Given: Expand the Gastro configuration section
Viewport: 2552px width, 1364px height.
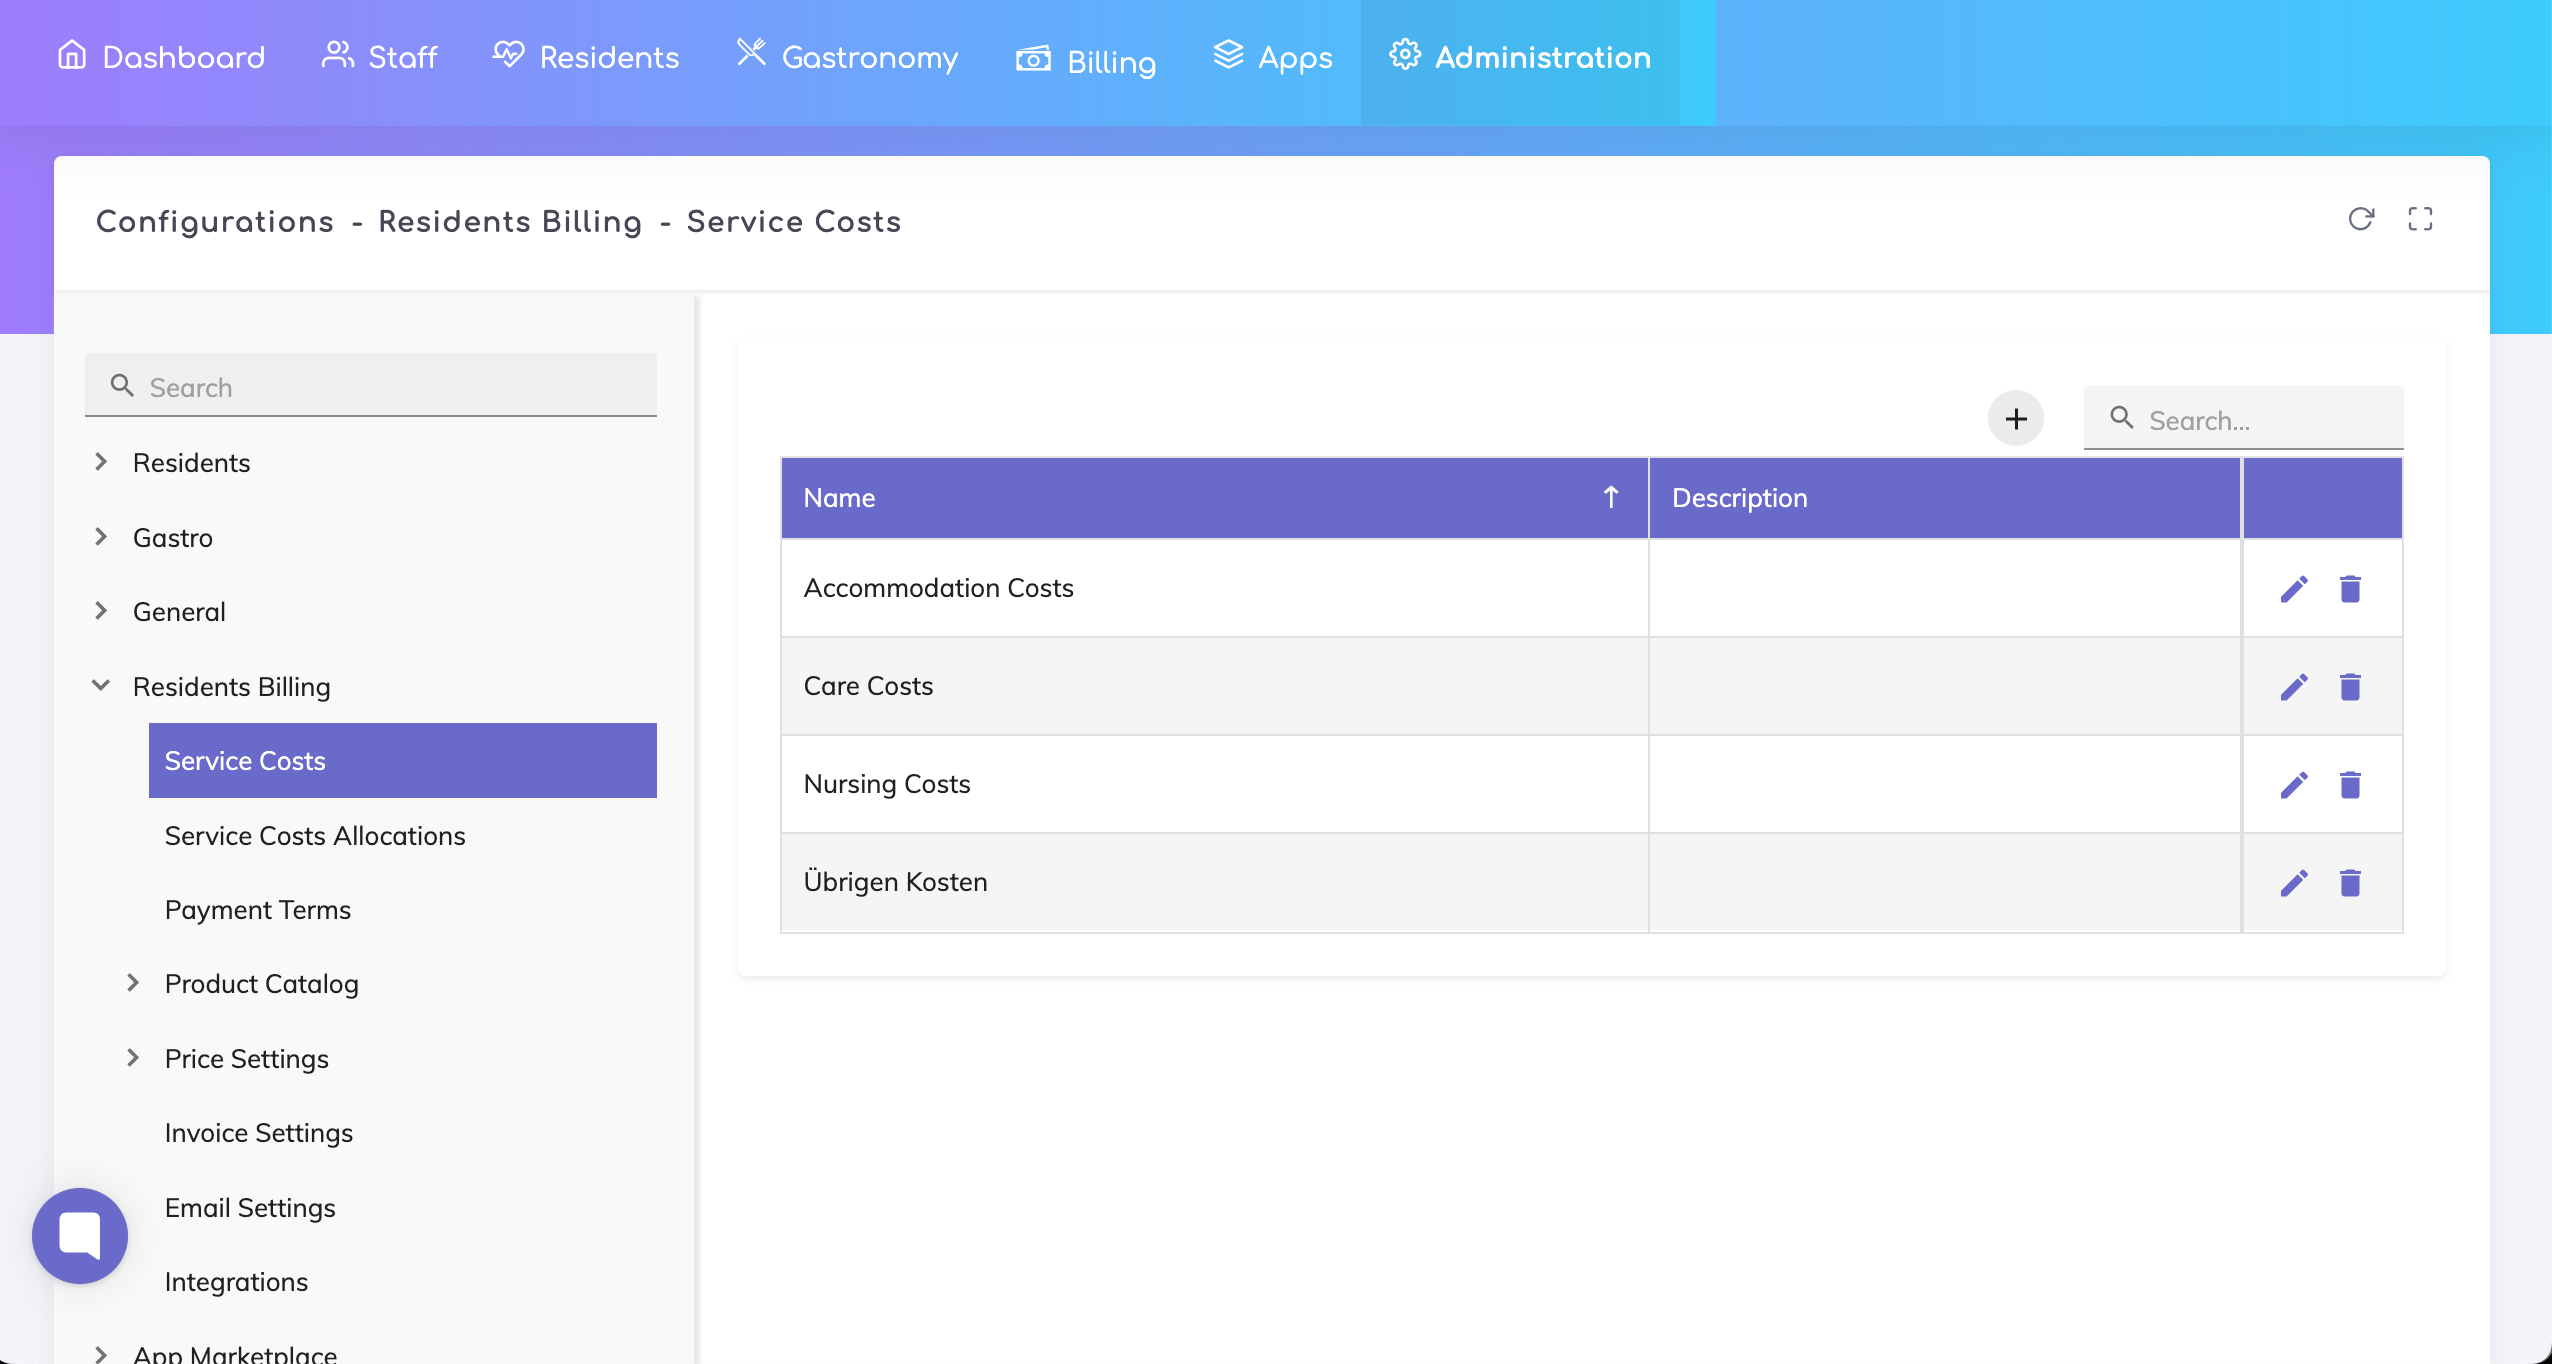Looking at the screenshot, I should 101,537.
